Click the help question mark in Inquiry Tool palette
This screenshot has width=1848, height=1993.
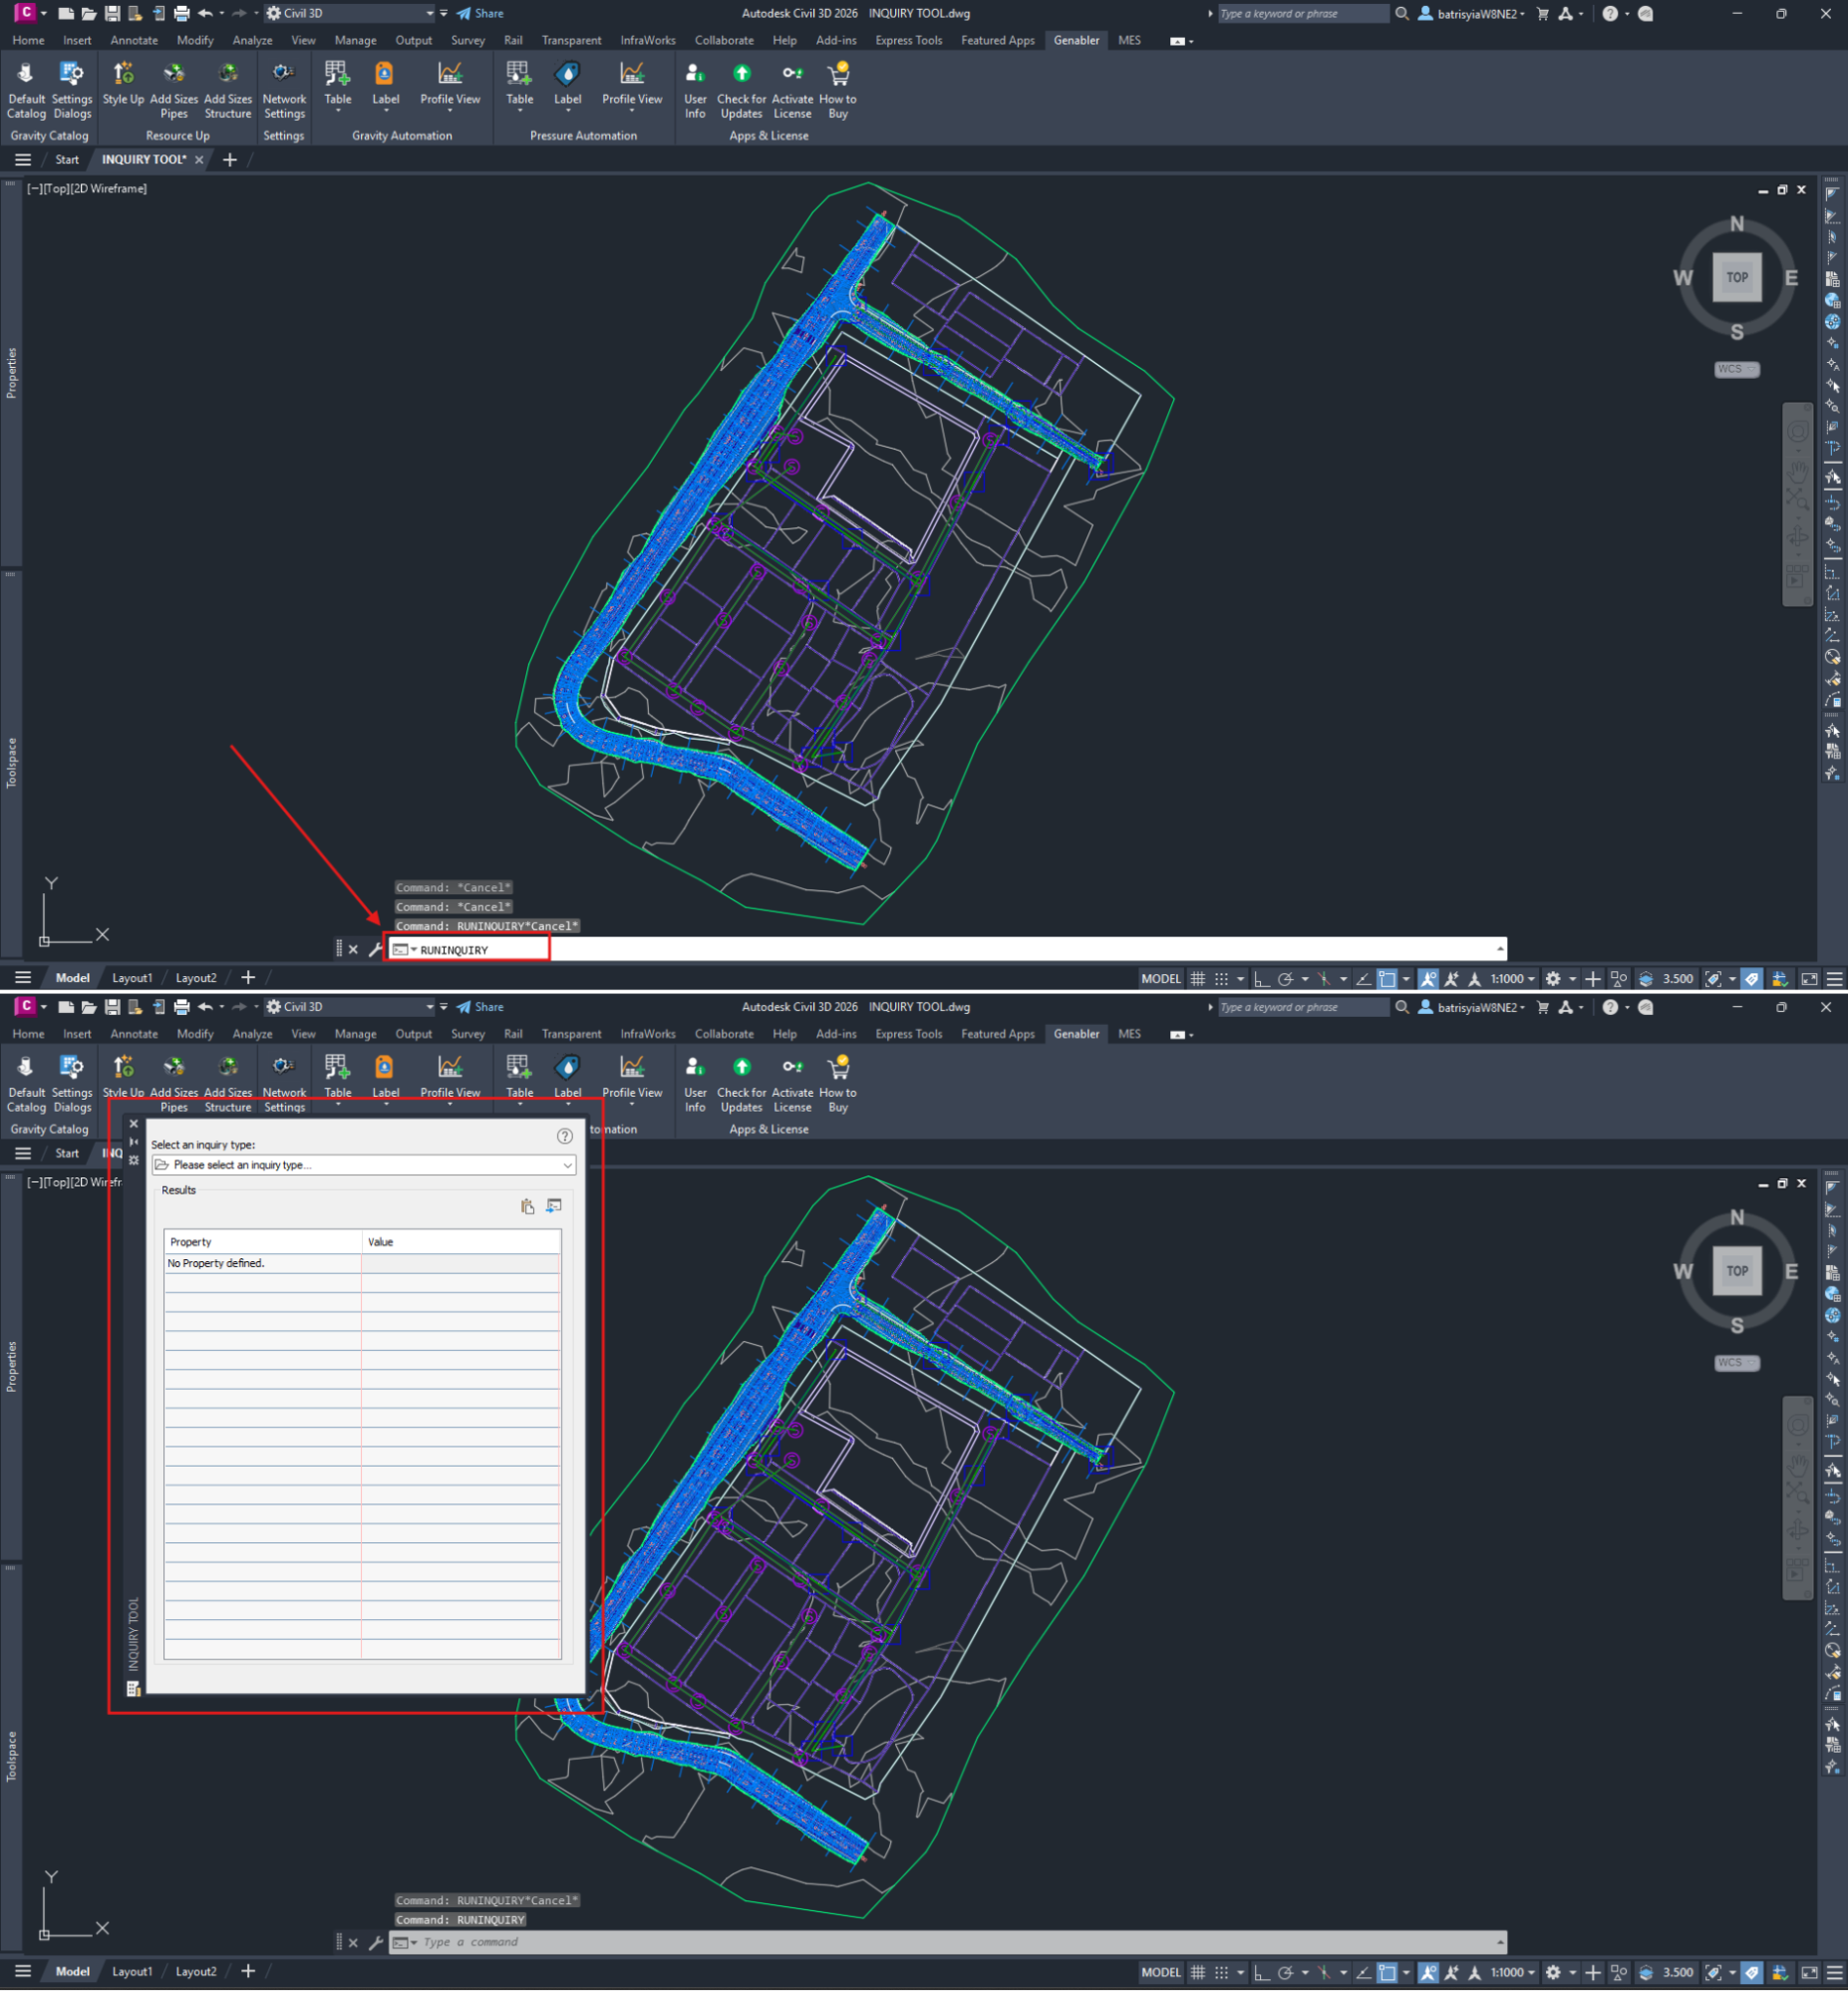[565, 1137]
